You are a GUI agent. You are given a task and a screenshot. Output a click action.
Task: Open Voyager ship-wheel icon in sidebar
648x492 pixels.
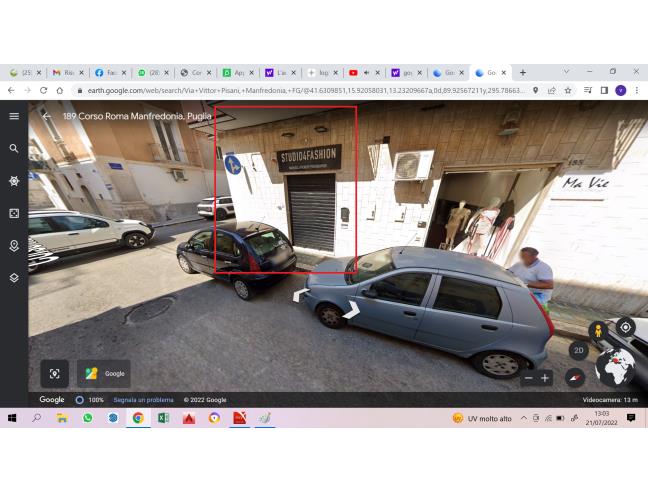pyautogui.click(x=14, y=181)
